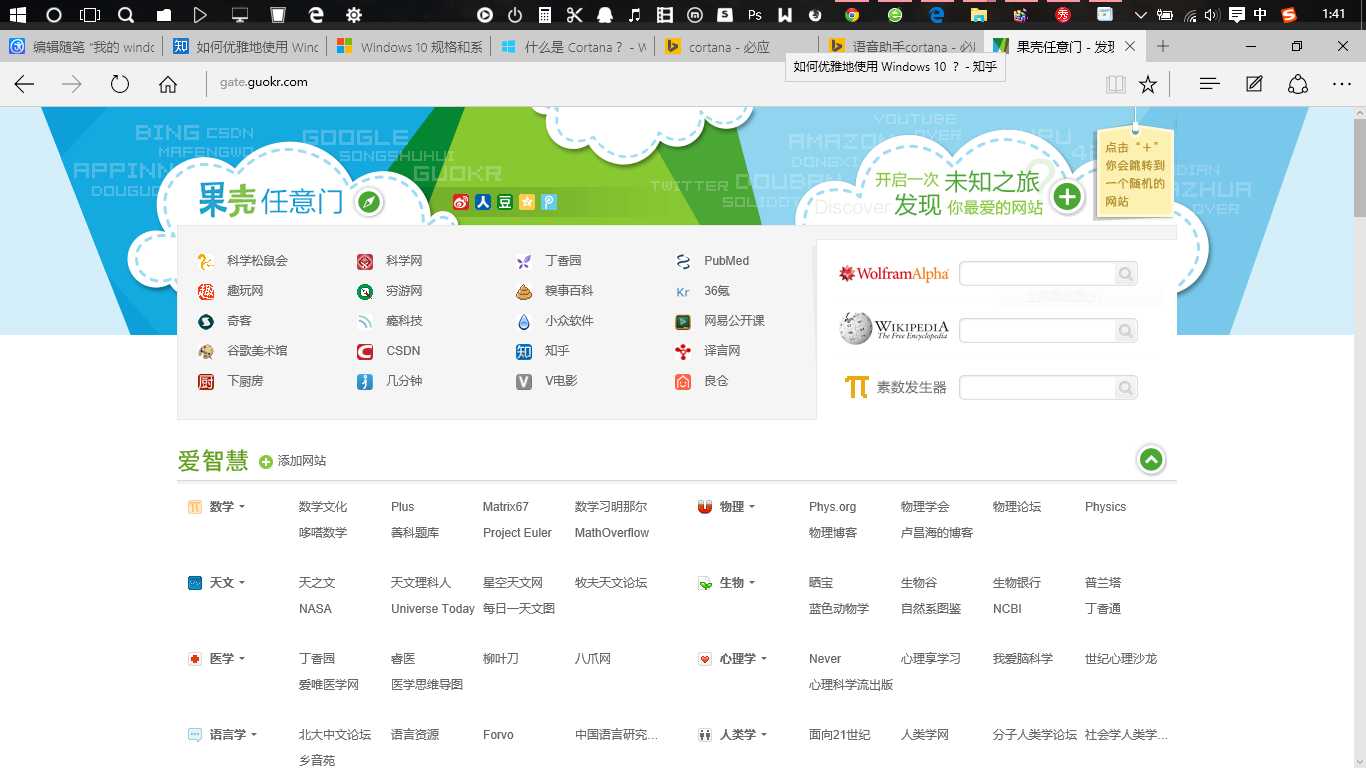The image size is (1366, 768).
Task: Open the Project Euler link
Action: [517, 533]
